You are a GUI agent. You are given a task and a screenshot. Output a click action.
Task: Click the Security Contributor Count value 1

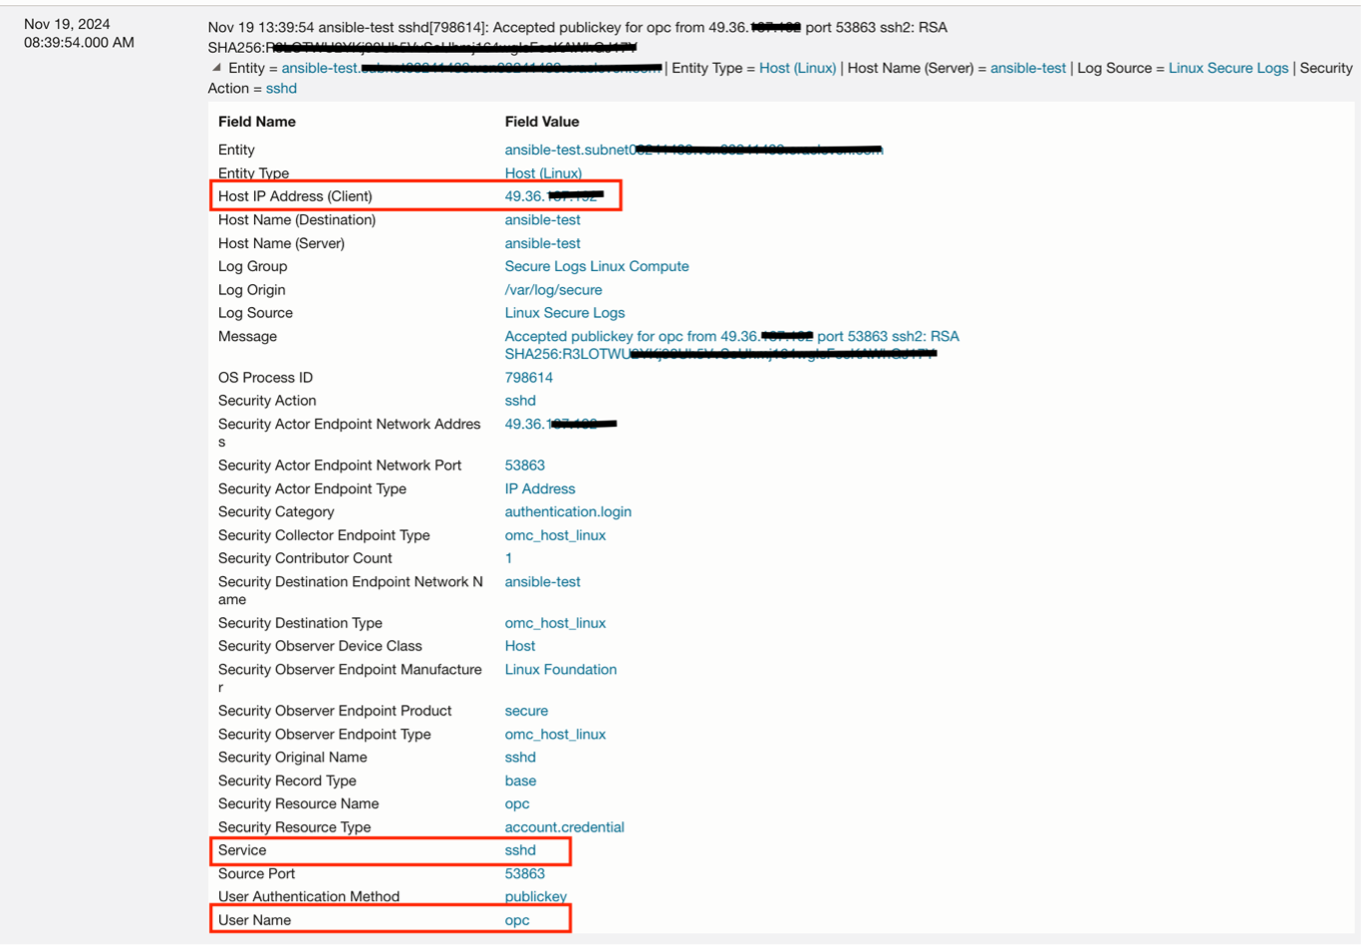(x=508, y=558)
